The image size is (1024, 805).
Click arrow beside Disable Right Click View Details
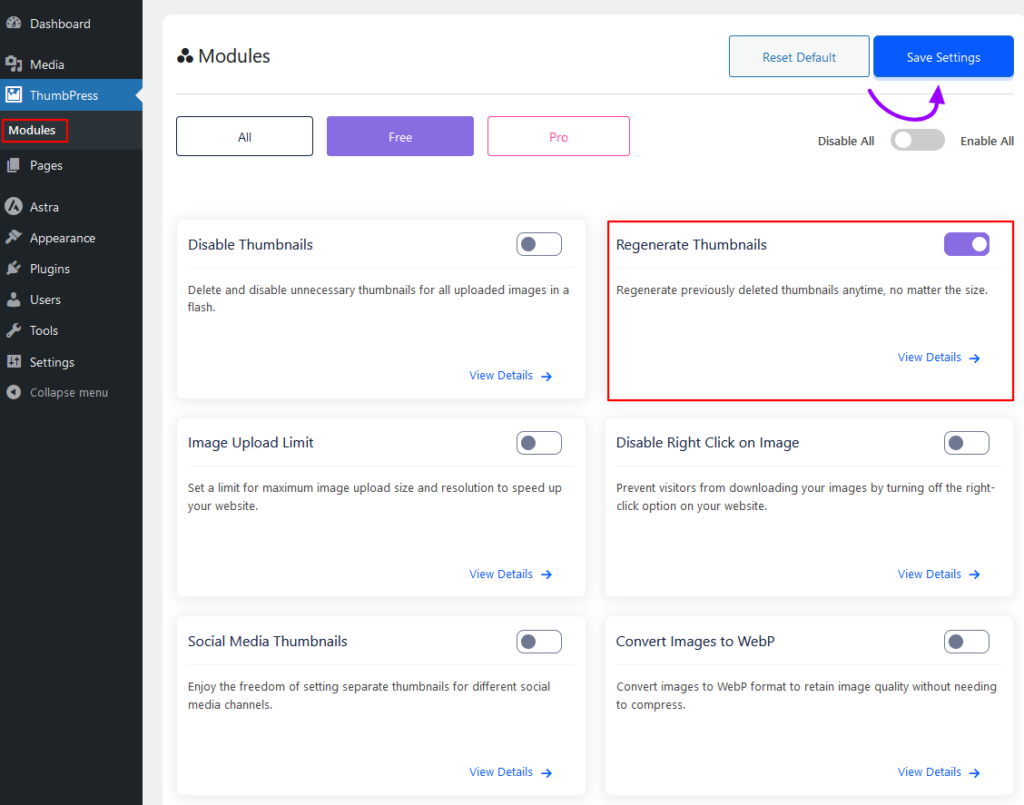974,575
